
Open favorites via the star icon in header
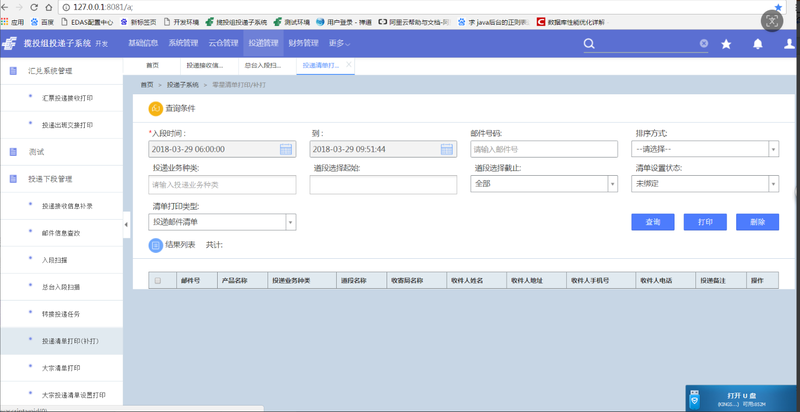(726, 44)
